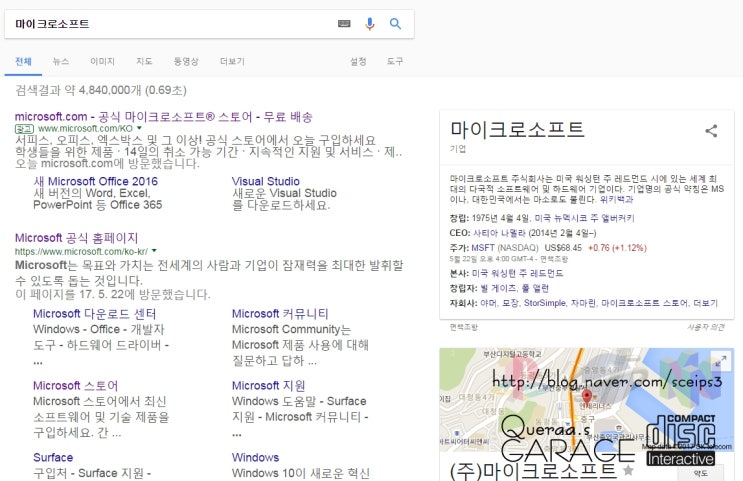The height and width of the screenshot is (481, 743).
Task: Open Microsoft 다운로드 센터 link
Action: click(94, 313)
